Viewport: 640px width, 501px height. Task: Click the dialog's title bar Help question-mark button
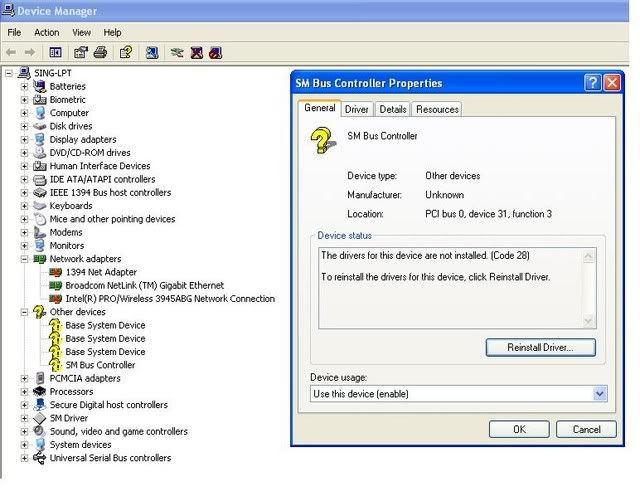point(592,83)
